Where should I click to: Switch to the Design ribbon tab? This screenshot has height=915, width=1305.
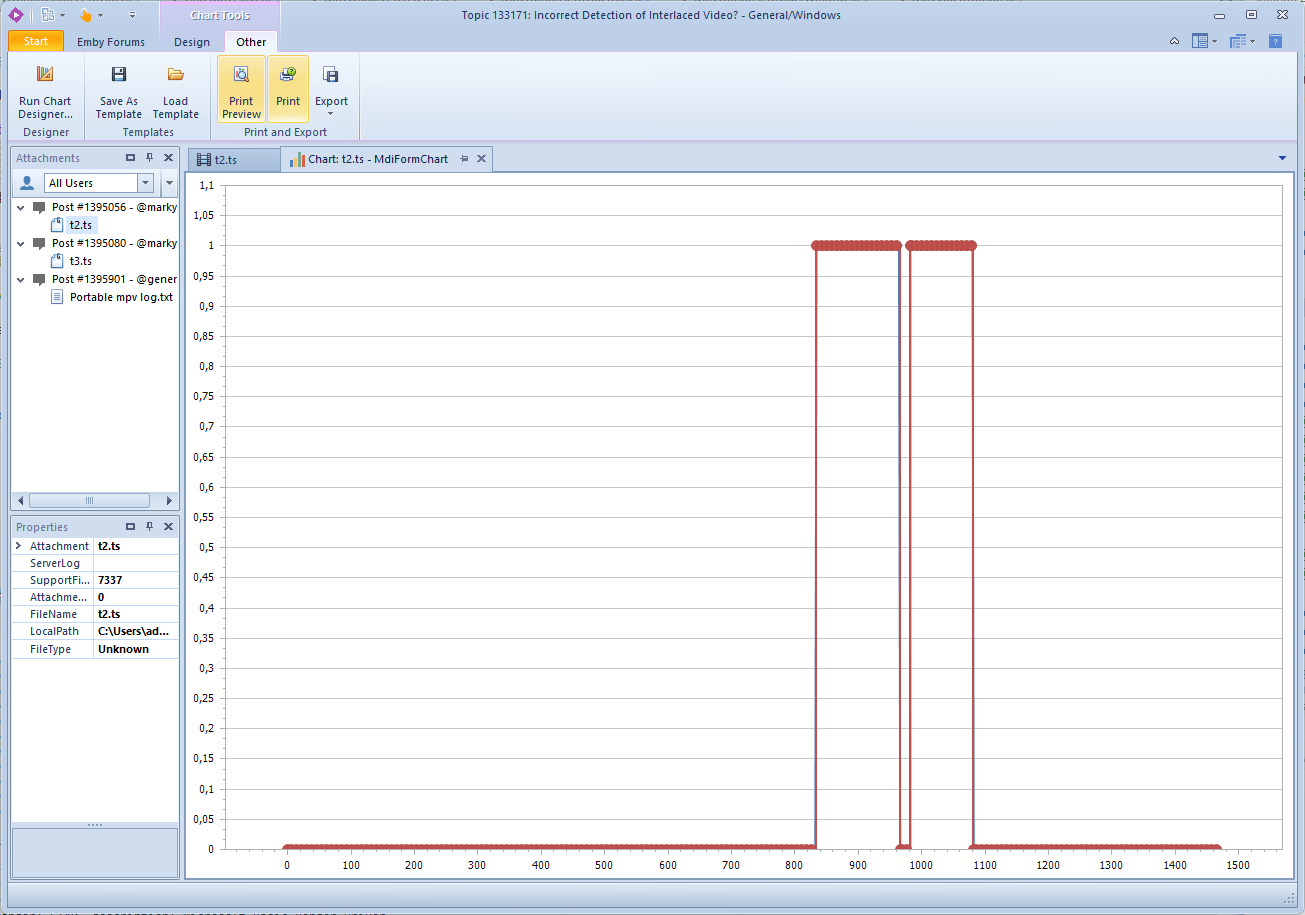tap(191, 42)
